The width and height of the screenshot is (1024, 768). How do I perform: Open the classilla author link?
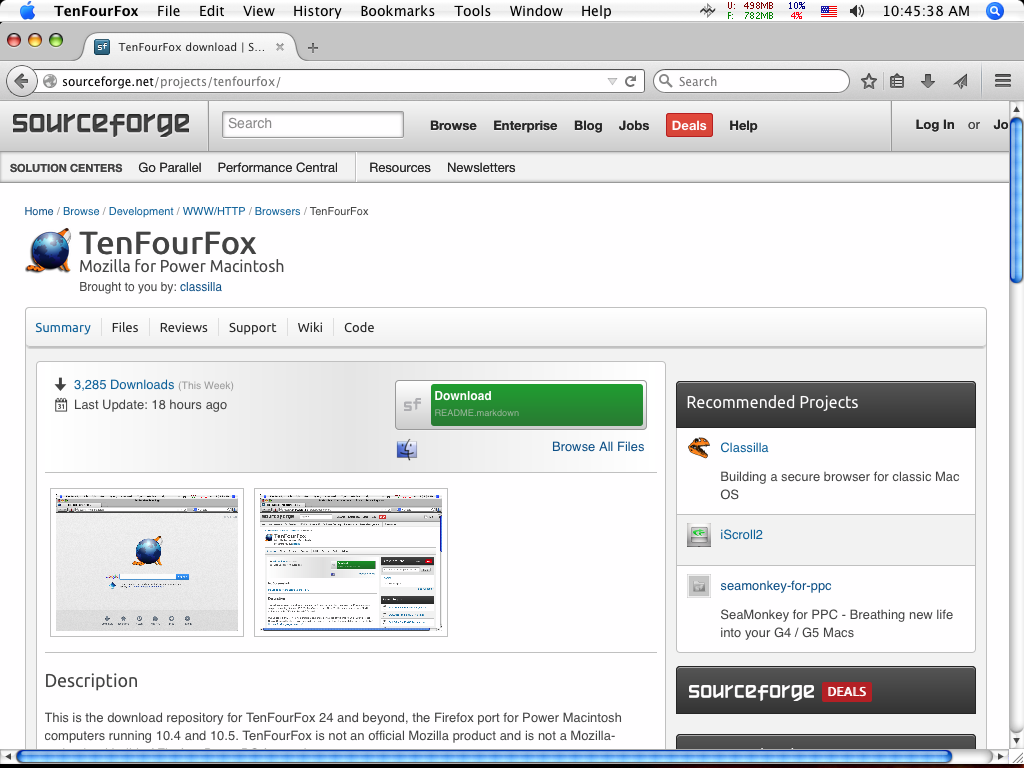[x=200, y=287]
